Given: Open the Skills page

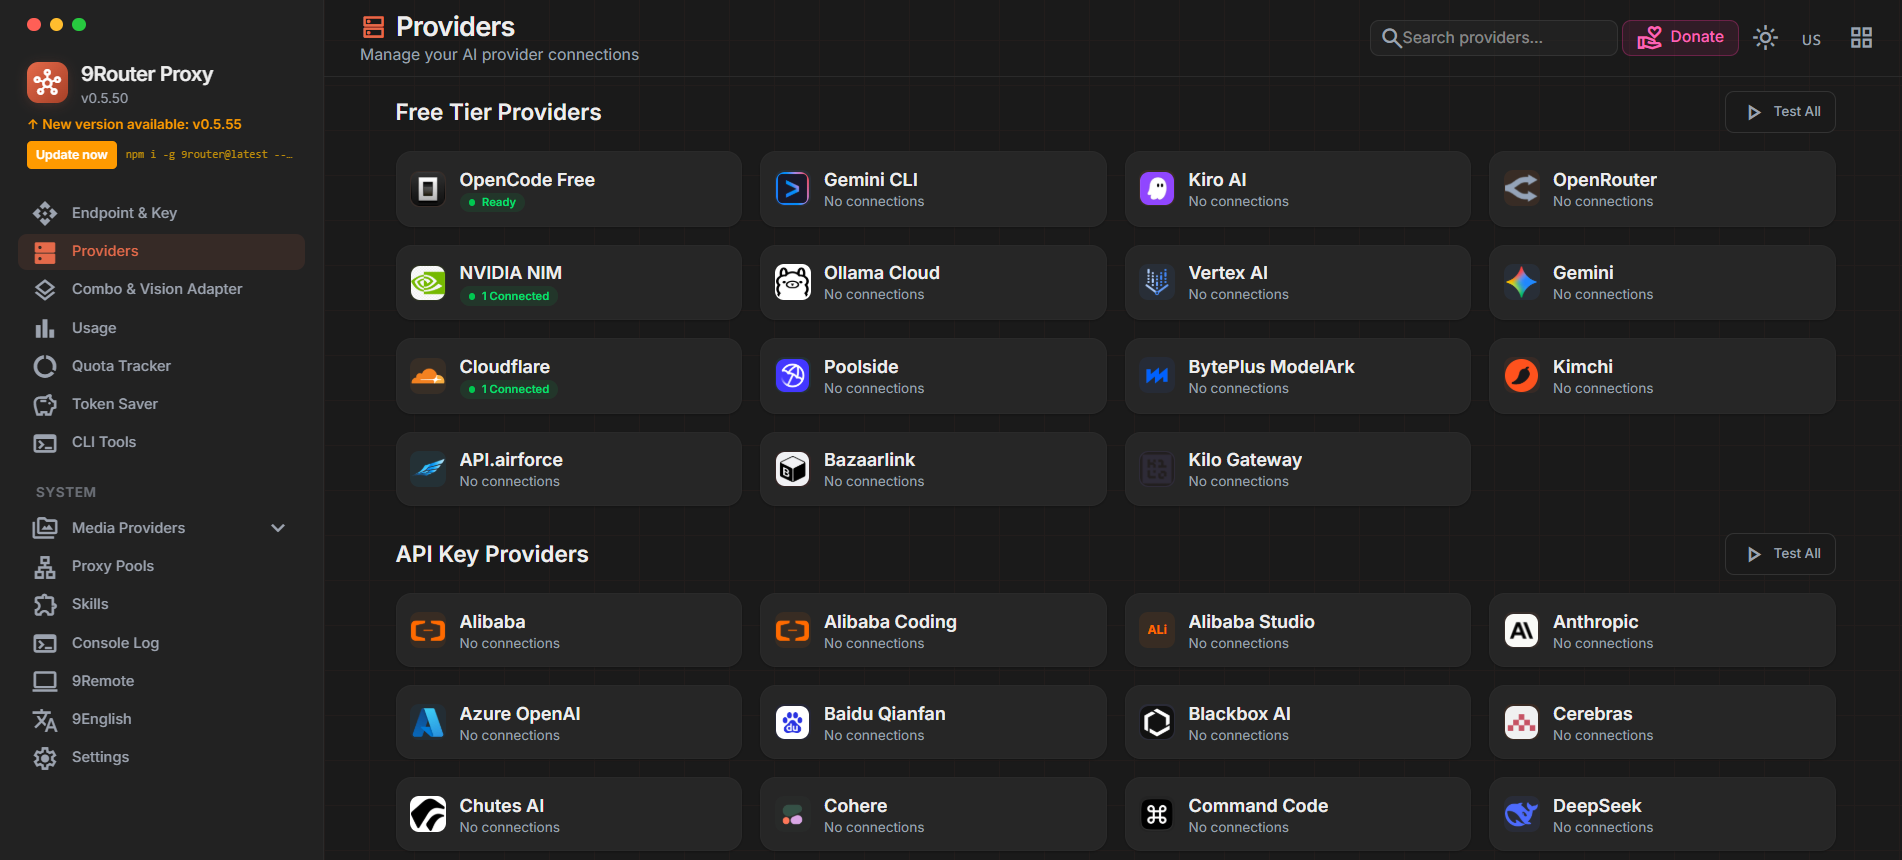Looking at the screenshot, I should 162,604.
